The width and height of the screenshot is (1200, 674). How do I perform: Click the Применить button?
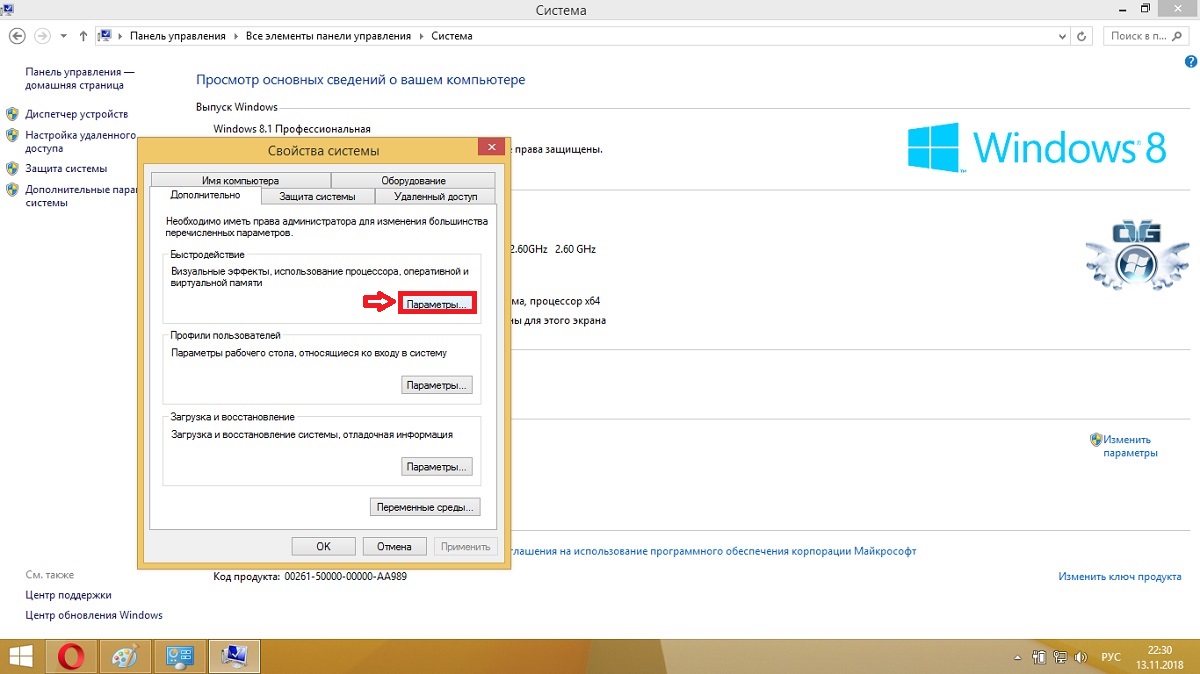[464, 546]
